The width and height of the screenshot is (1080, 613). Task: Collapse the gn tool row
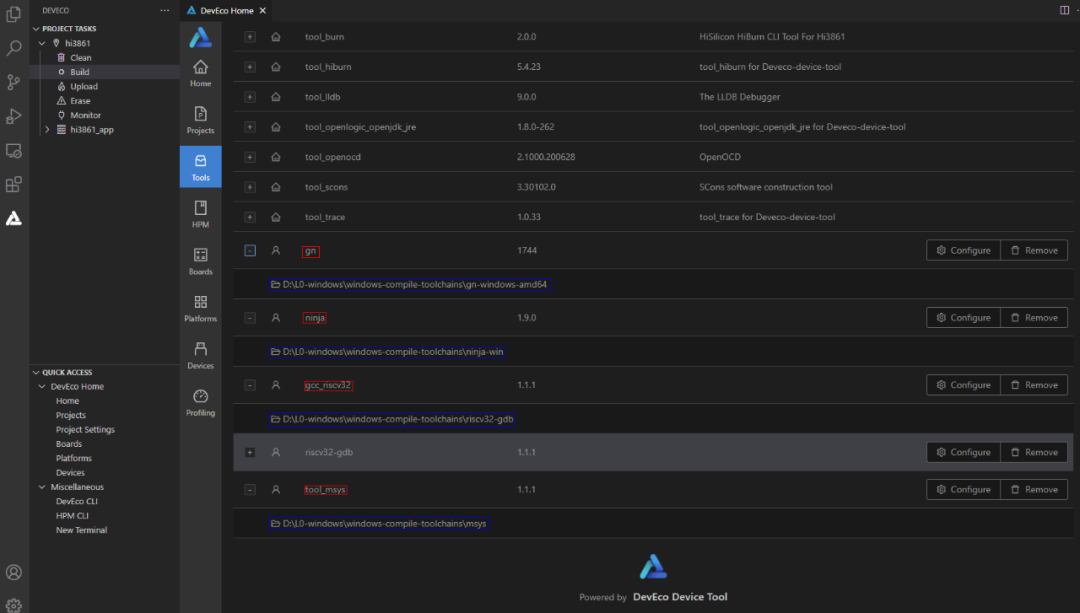[x=250, y=251]
